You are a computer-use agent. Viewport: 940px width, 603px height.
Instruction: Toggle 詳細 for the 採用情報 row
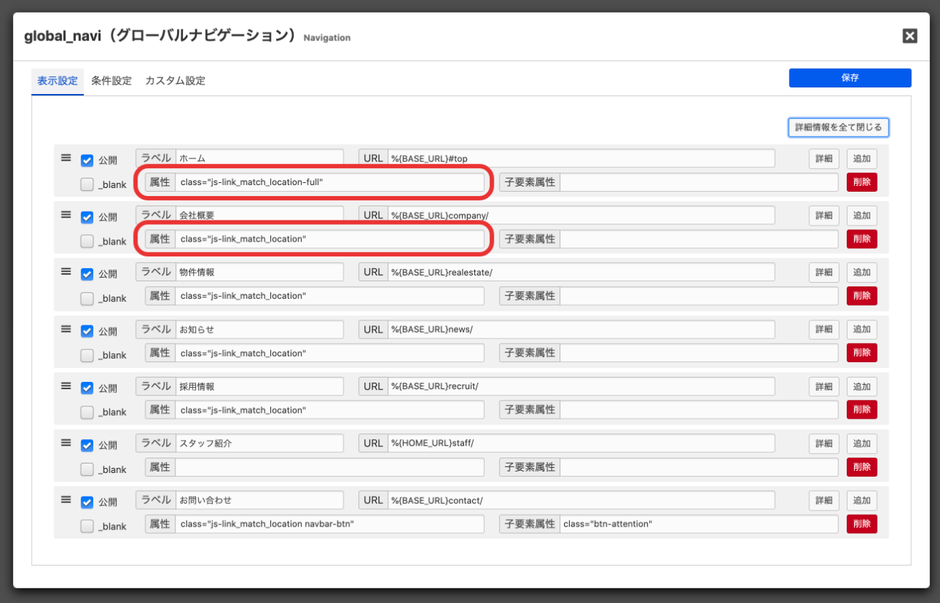[x=823, y=387]
